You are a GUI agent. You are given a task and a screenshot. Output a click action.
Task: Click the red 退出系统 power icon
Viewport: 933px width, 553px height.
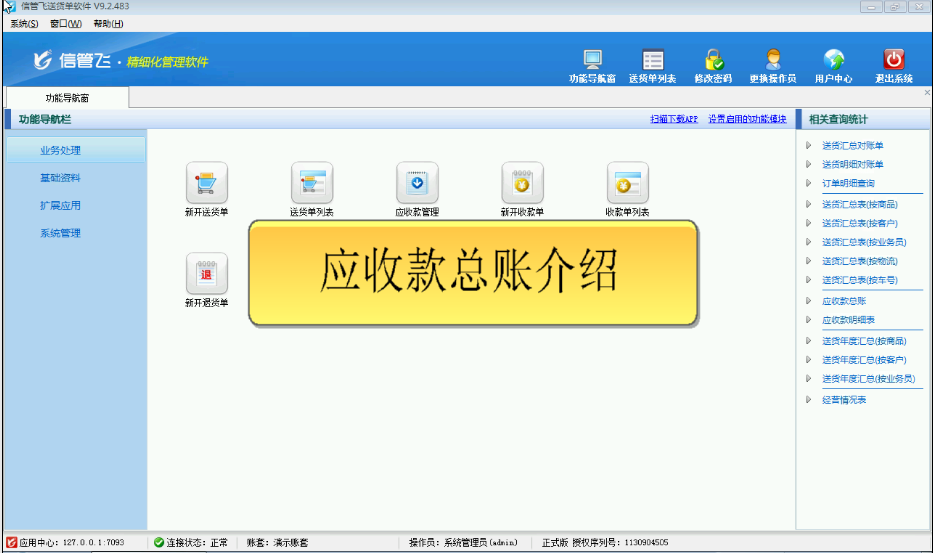[894, 61]
